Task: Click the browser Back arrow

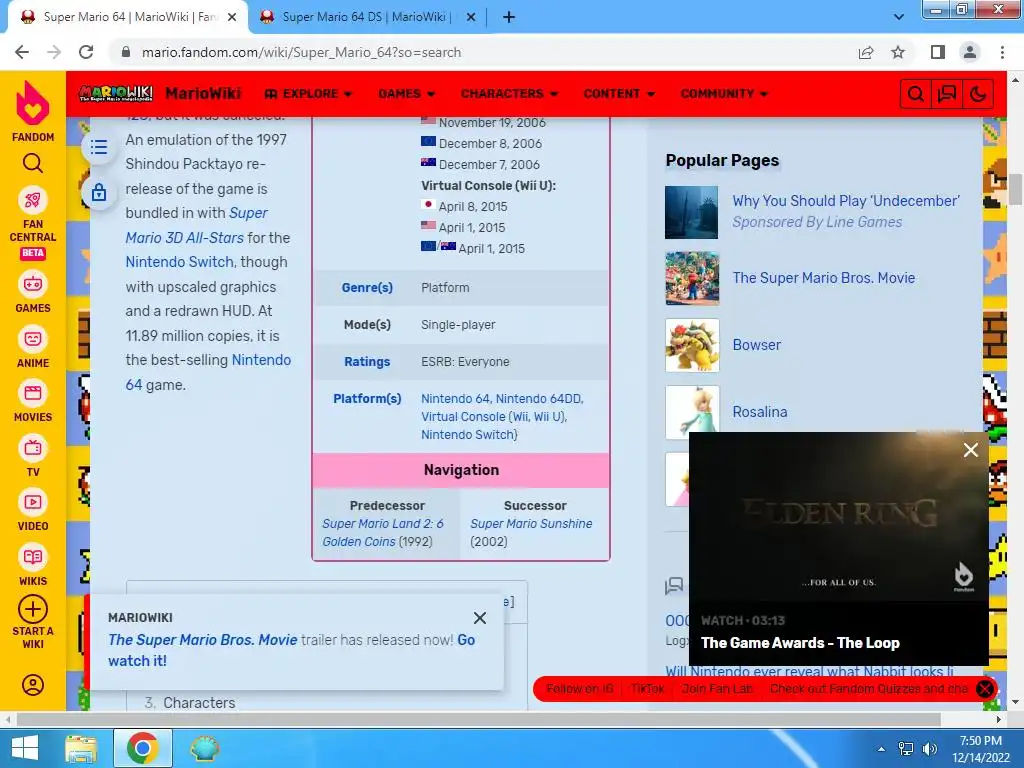Action: pyautogui.click(x=22, y=52)
